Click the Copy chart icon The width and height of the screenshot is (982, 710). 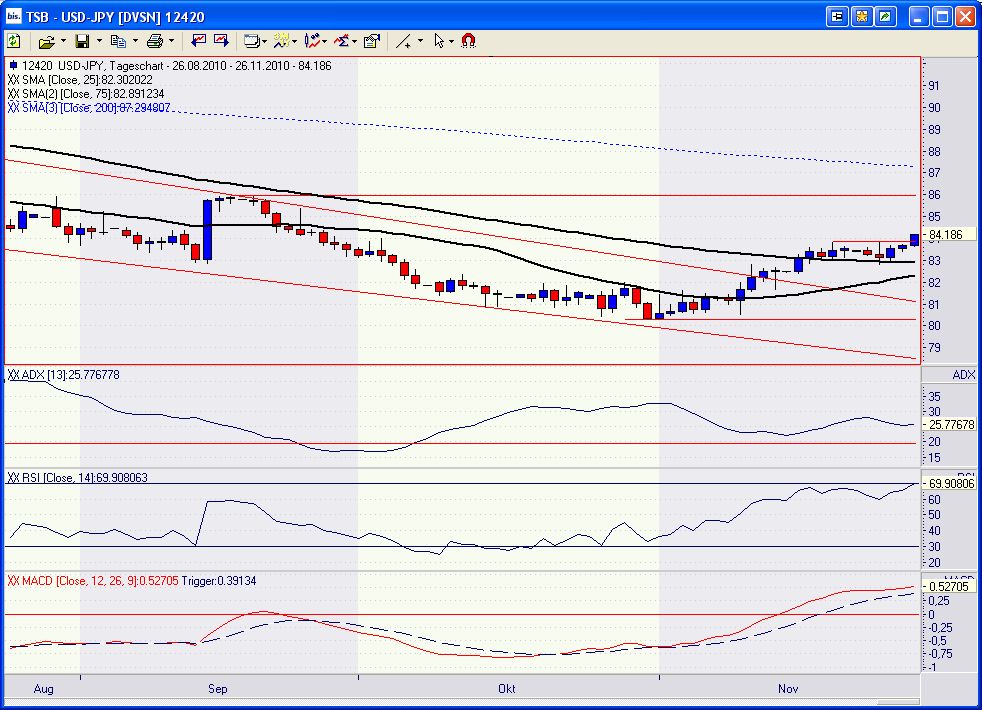(120, 41)
